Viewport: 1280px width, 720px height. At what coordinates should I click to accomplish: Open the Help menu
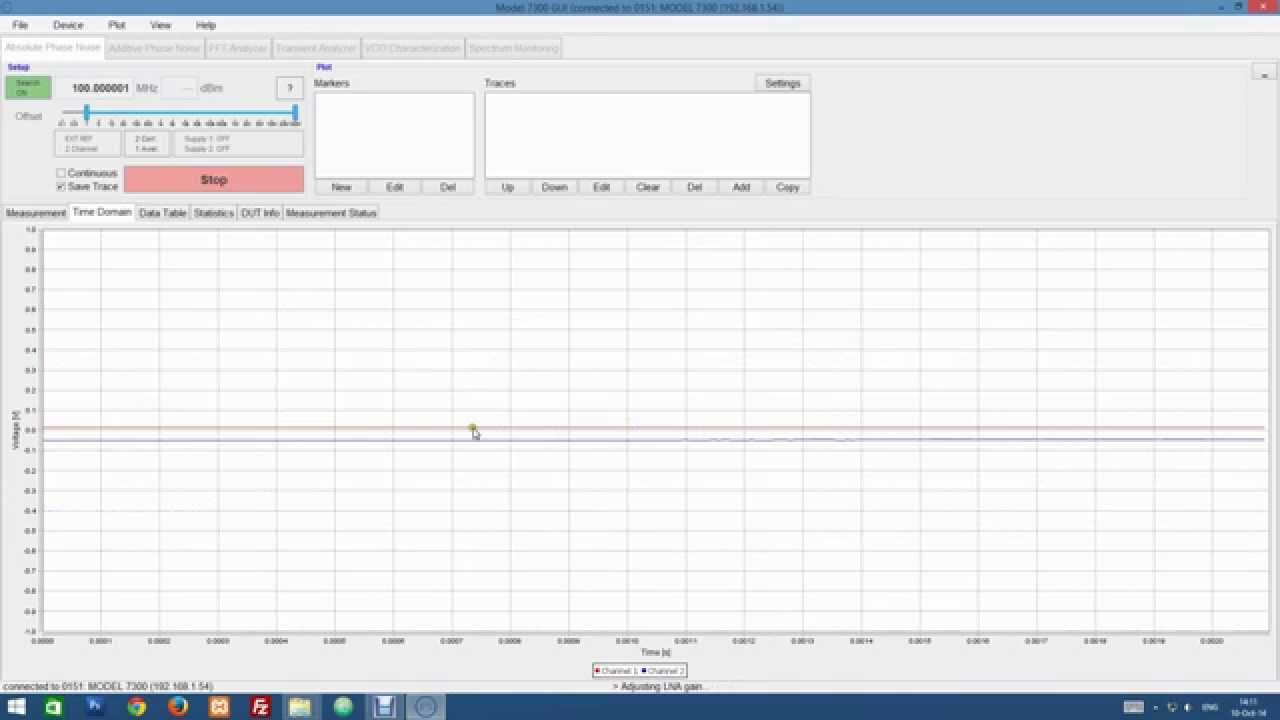(206, 25)
